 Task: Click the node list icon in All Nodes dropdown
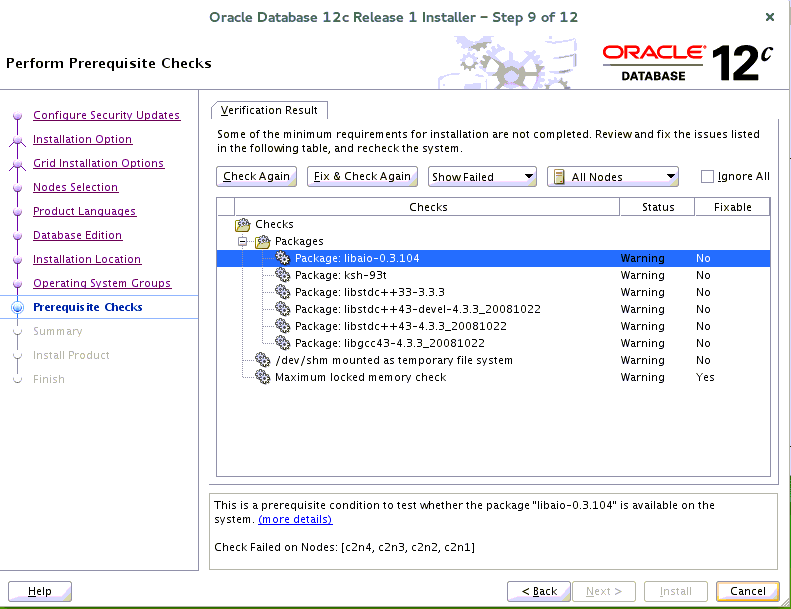coord(559,177)
